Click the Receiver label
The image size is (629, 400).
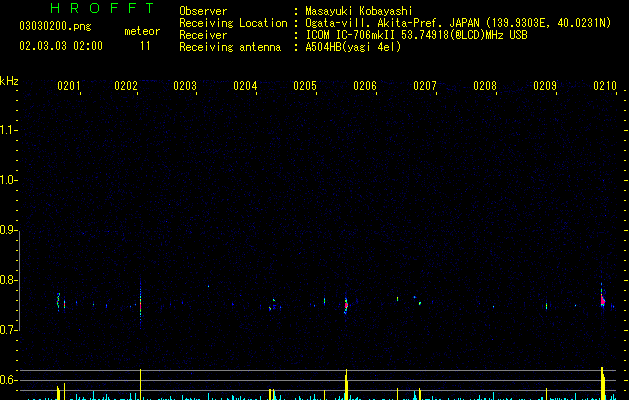coord(203,35)
